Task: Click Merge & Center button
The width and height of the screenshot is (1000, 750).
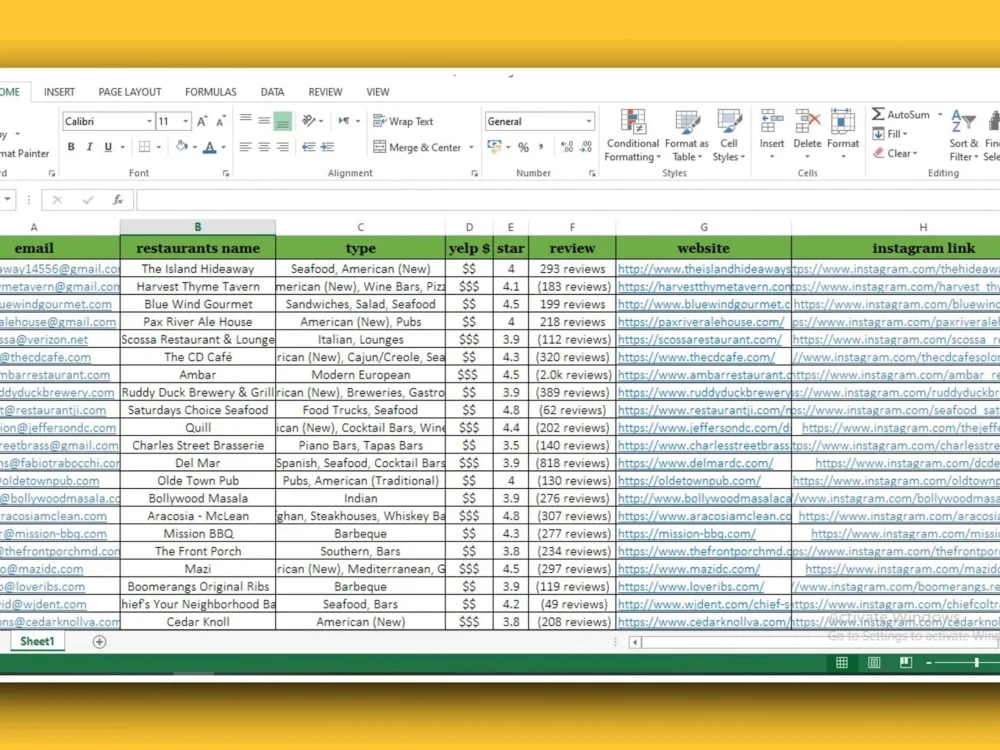Action: [x=417, y=147]
